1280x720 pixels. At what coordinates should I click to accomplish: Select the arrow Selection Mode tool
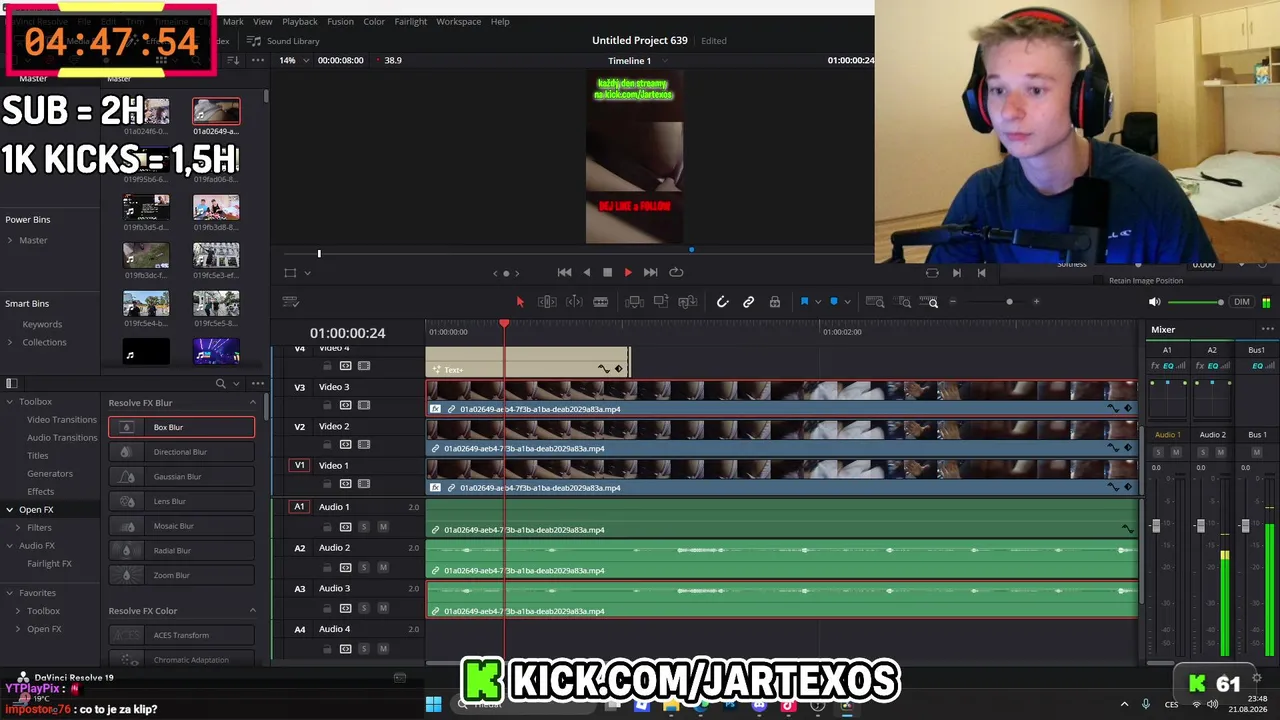(520, 302)
